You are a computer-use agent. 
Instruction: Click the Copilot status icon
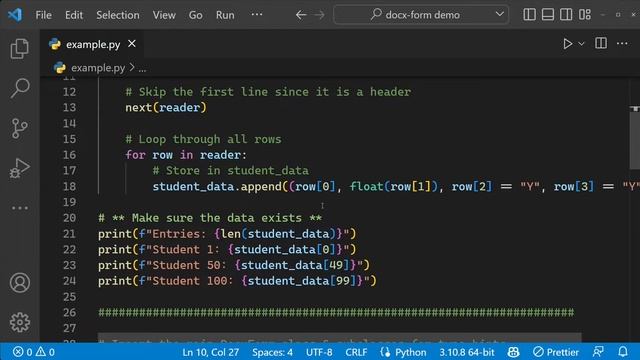[x=513, y=352]
